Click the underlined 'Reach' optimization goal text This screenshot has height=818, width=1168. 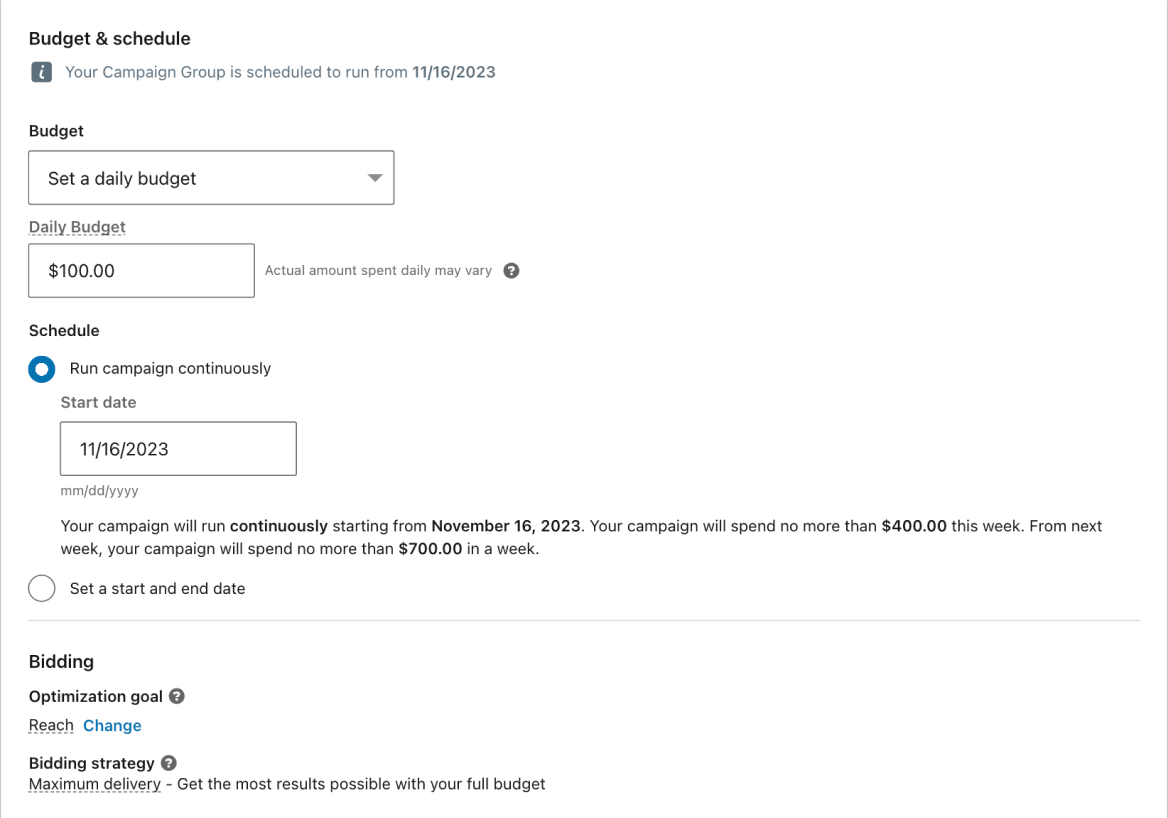click(50, 725)
